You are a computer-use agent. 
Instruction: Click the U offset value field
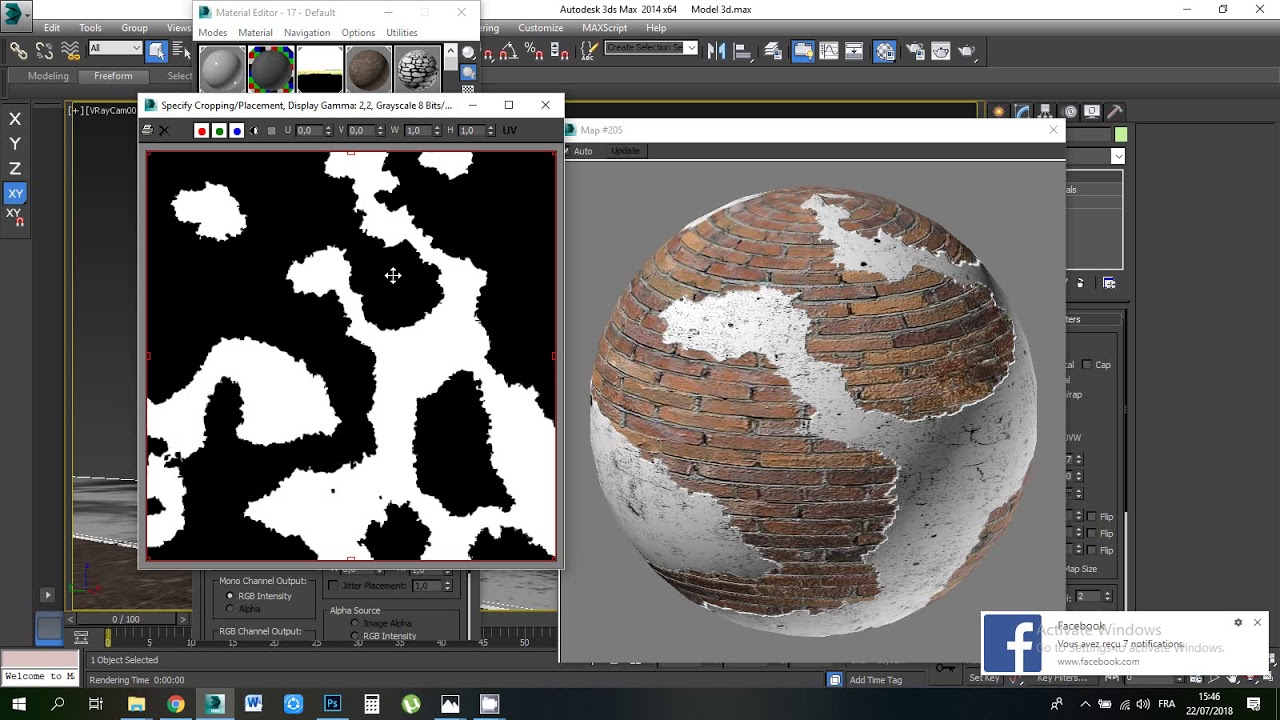click(309, 130)
